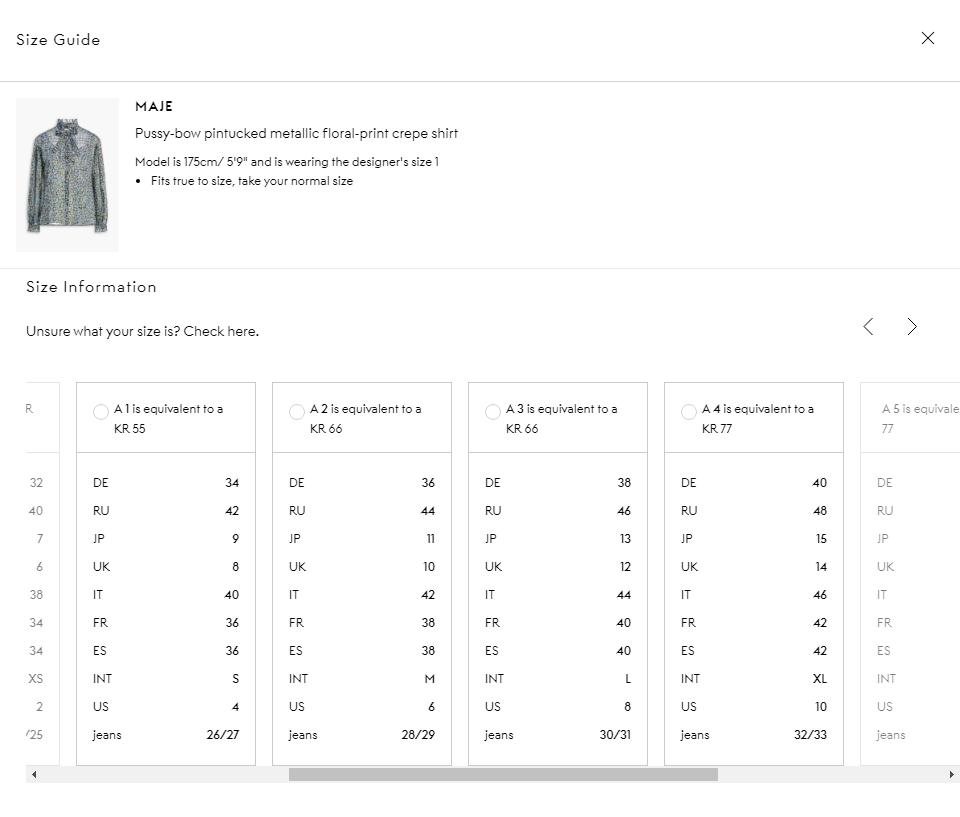
Task: Click jeans value 28/29 in A 2 card
Action: click(418, 735)
